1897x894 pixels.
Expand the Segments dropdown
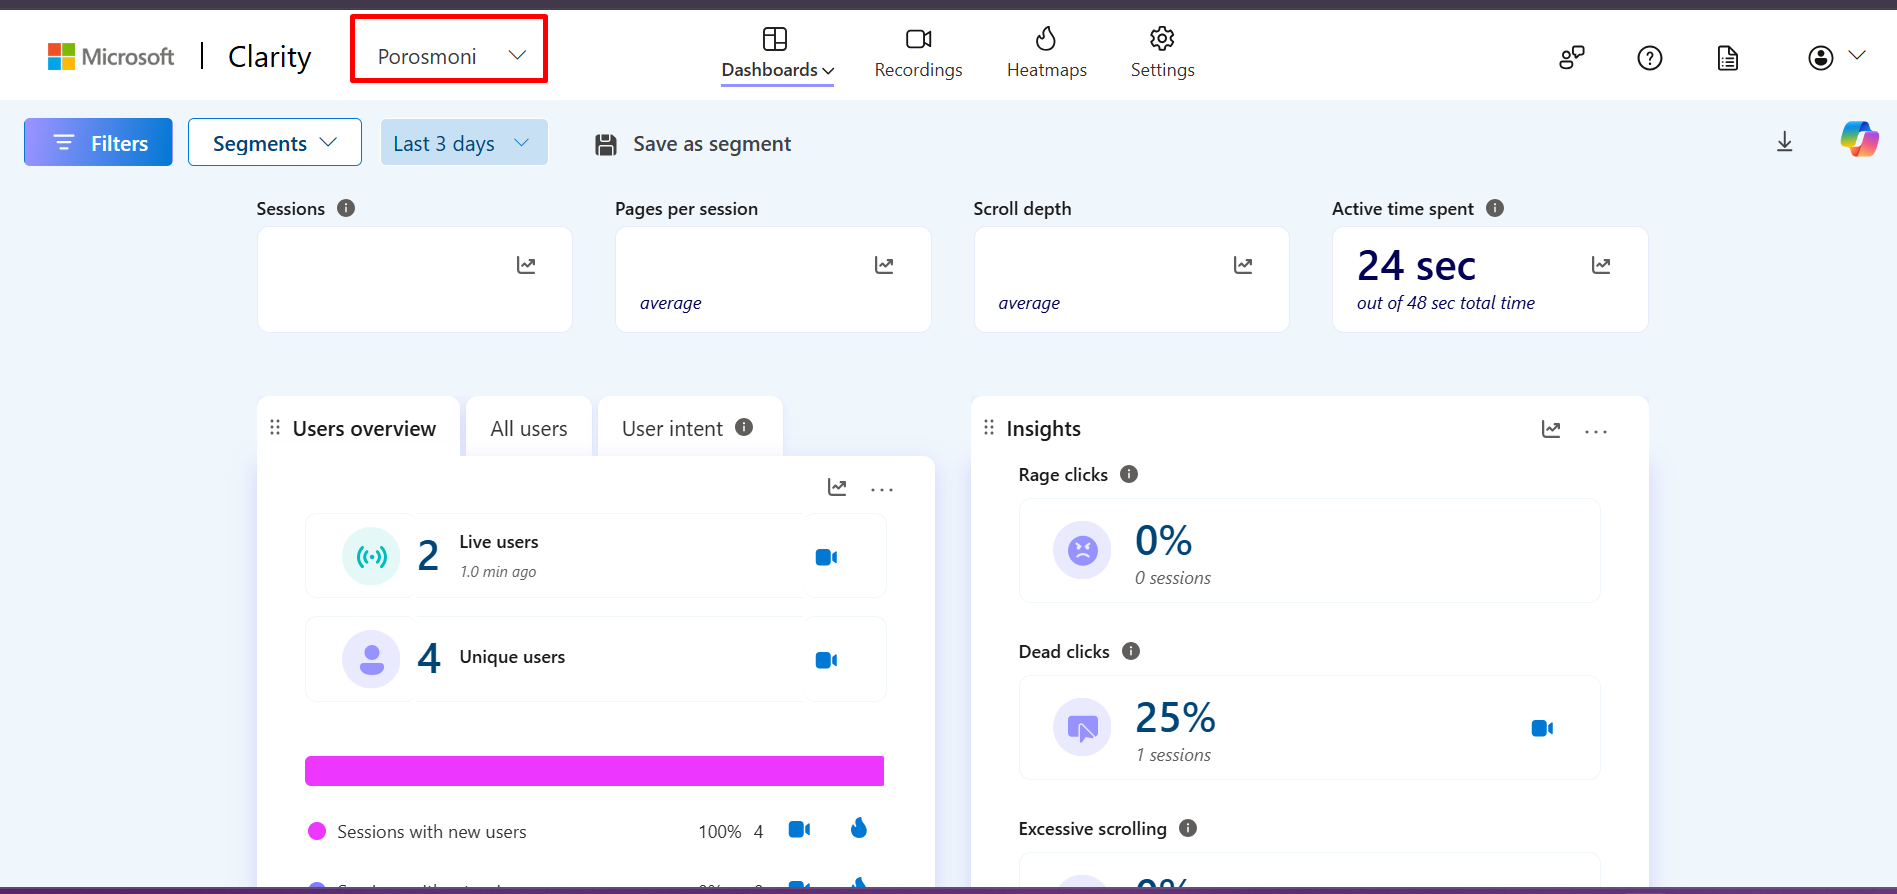coord(275,142)
